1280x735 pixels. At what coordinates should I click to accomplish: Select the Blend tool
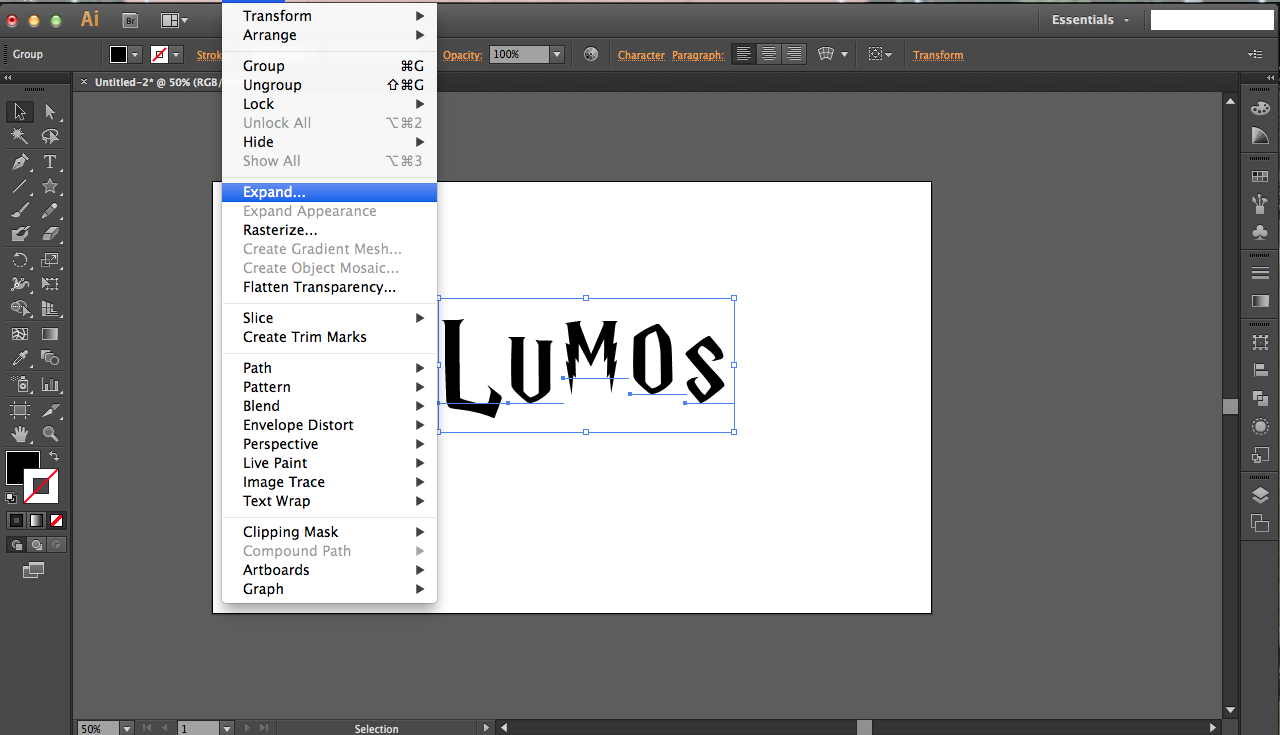pos(50,359)
